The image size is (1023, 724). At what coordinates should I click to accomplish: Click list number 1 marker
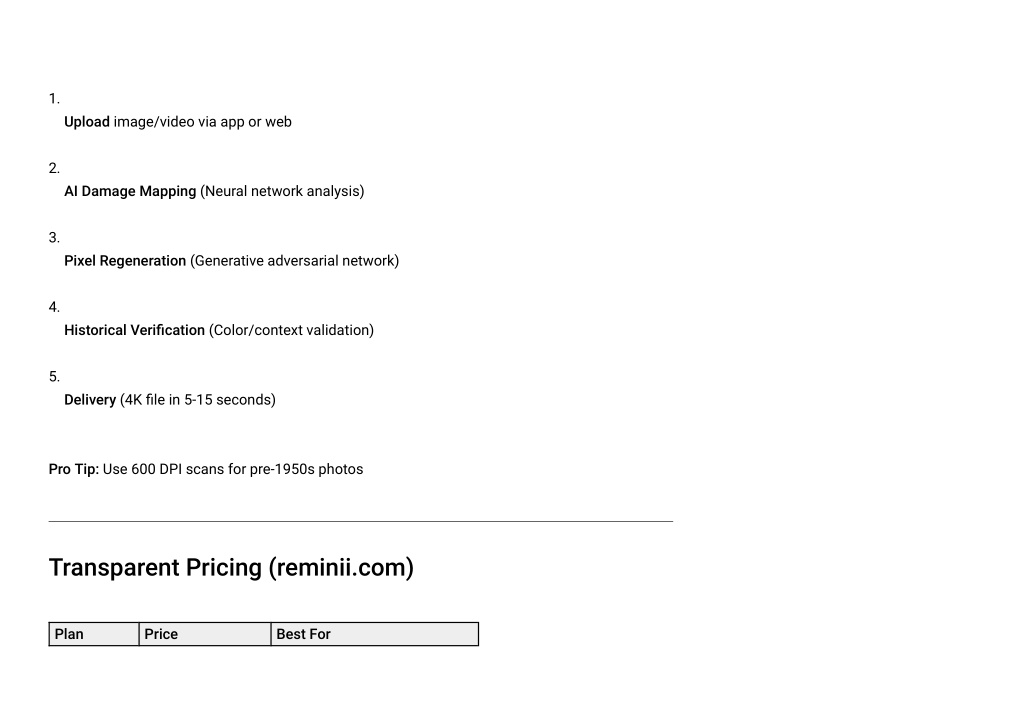(54, 98)
